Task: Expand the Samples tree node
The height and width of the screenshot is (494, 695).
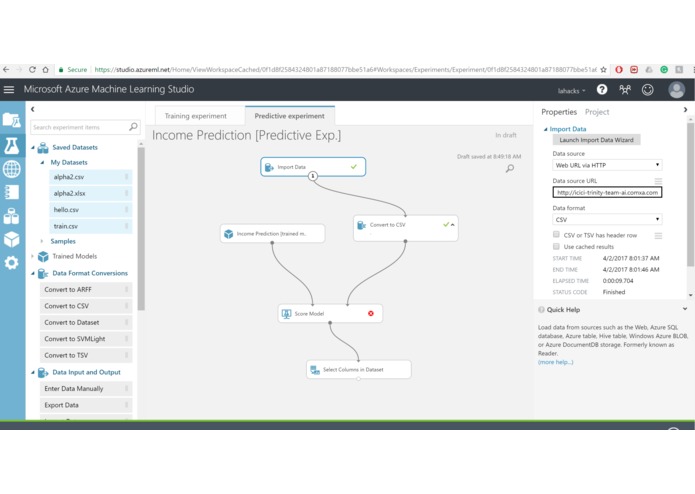Action: pyautogui.click(x=42, y=241)
